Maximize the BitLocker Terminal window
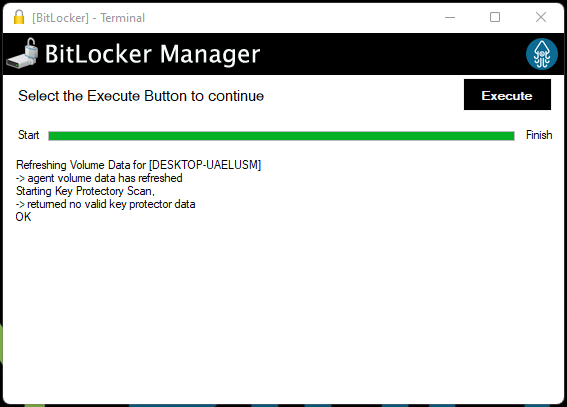The width and height of the screenshot is (567, 407). pos(495,17)
